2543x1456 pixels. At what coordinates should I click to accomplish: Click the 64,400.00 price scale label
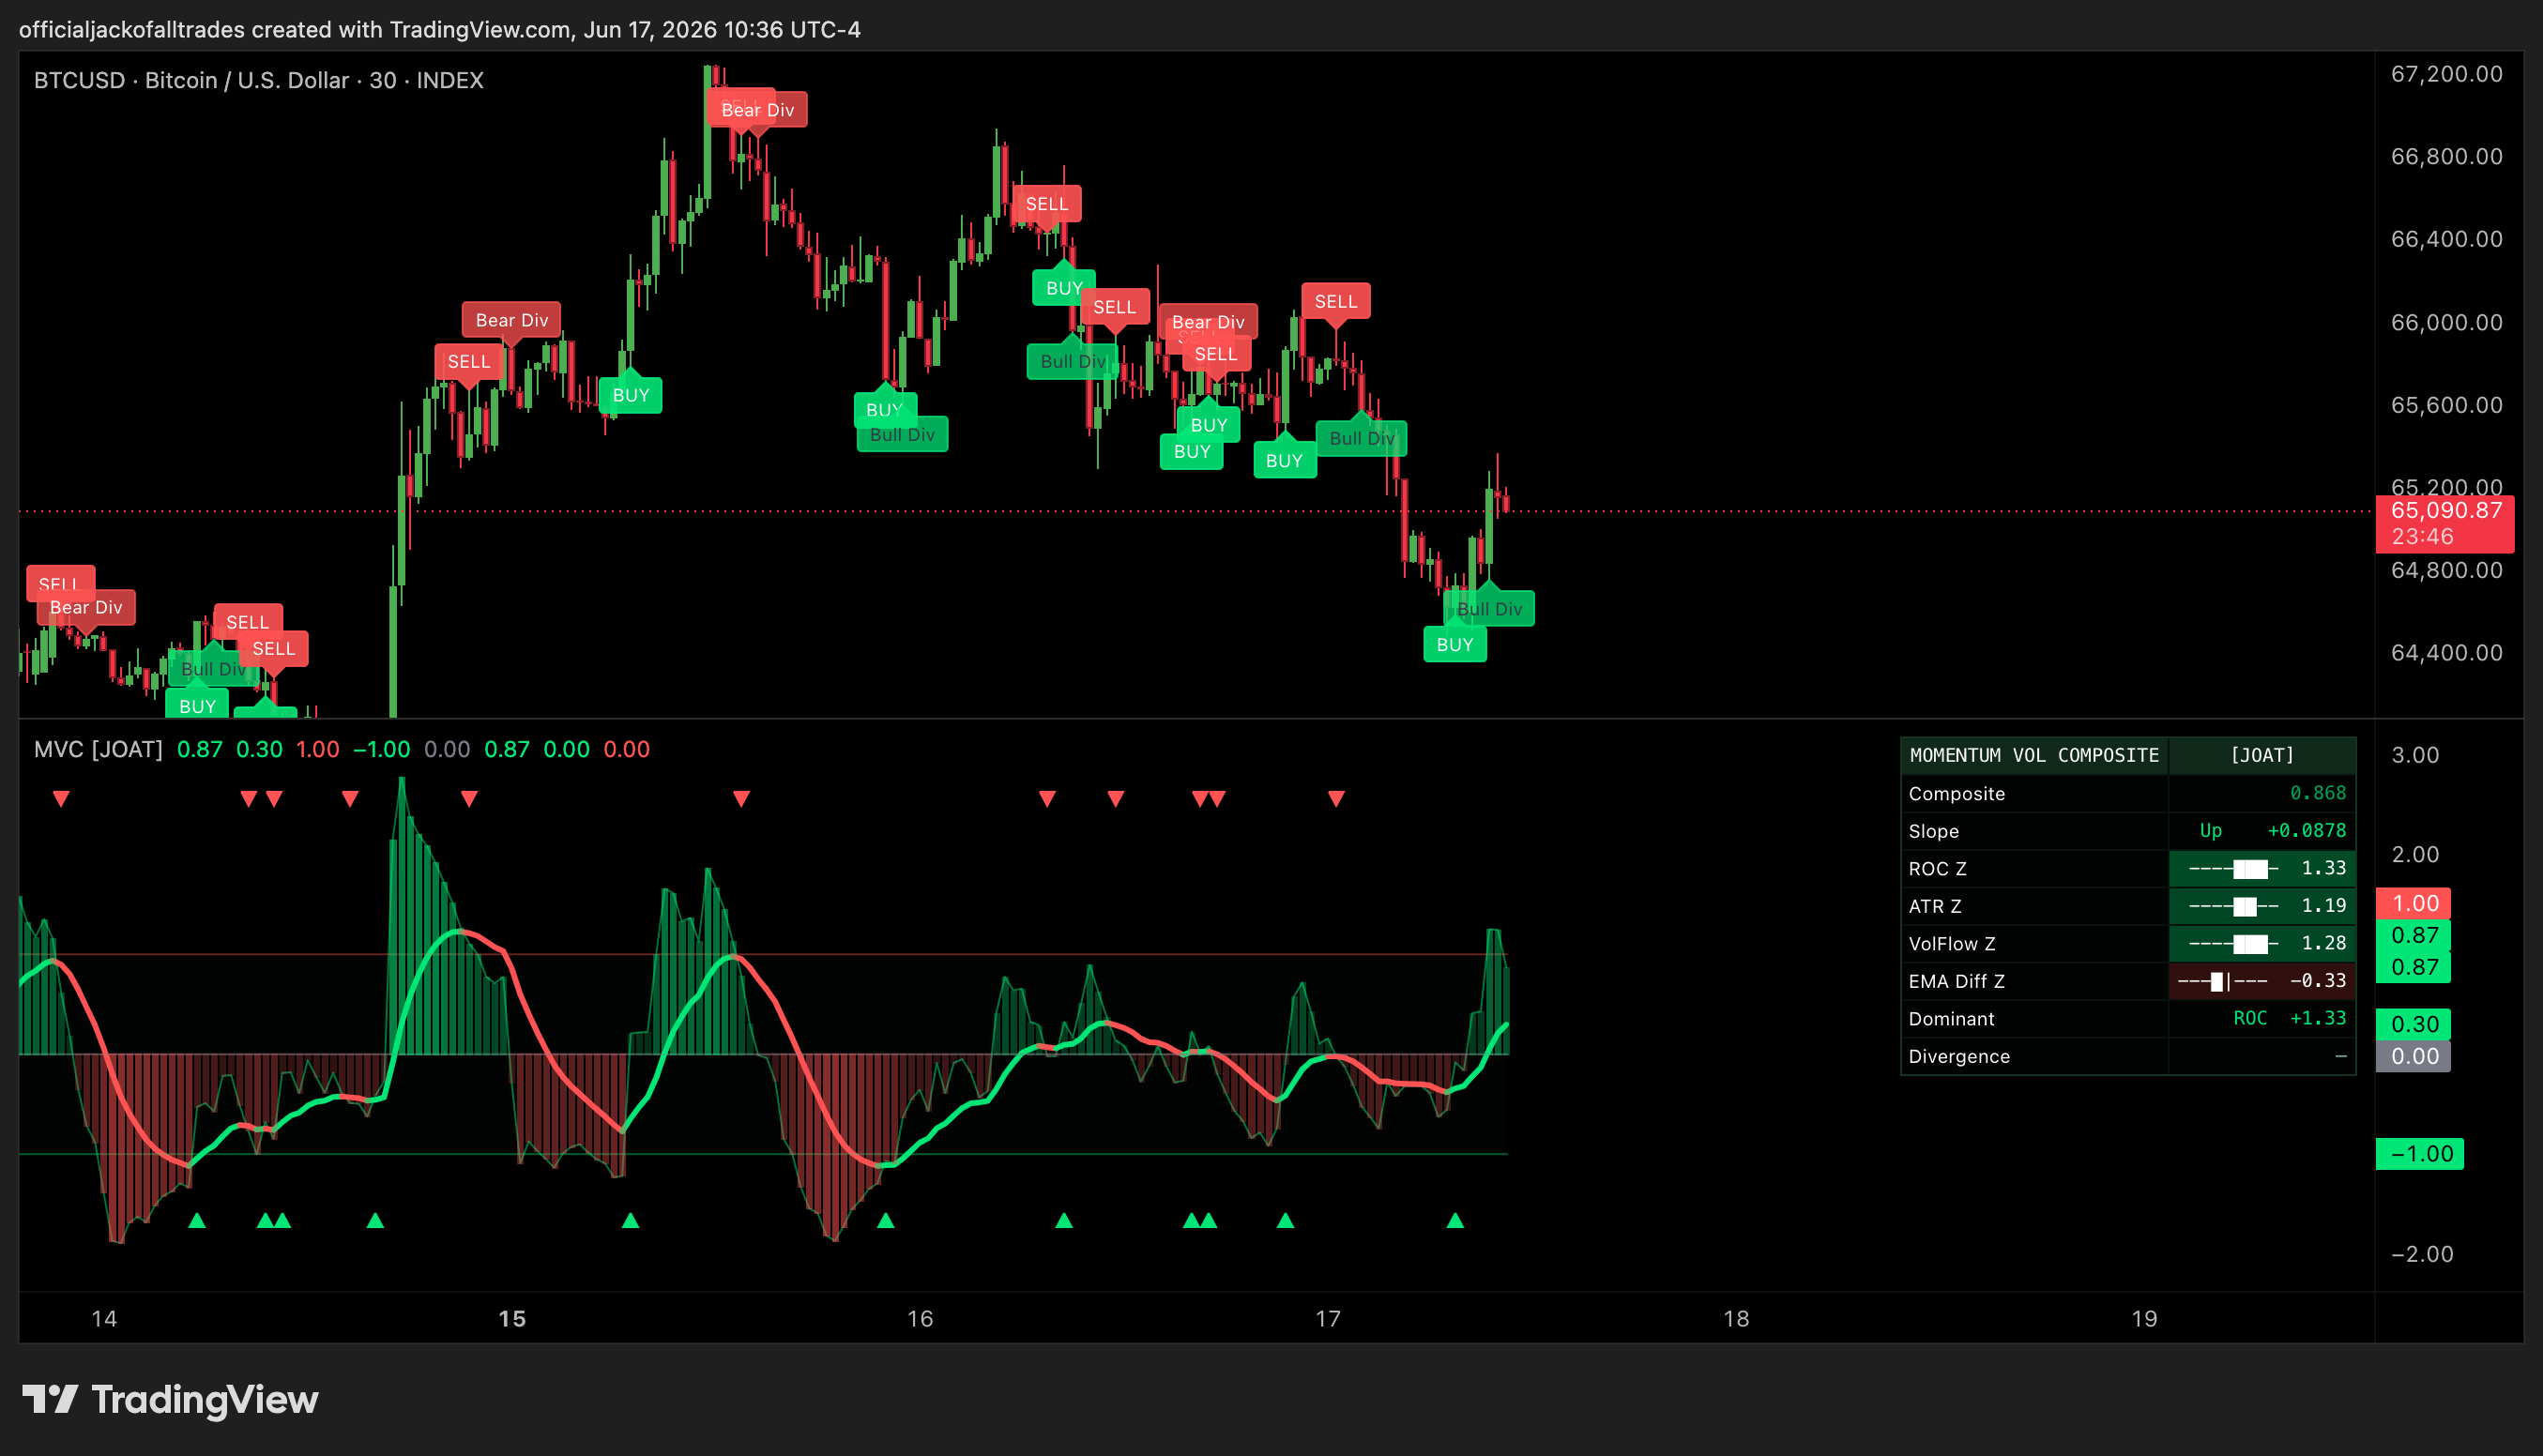(x=2446, y=652)
